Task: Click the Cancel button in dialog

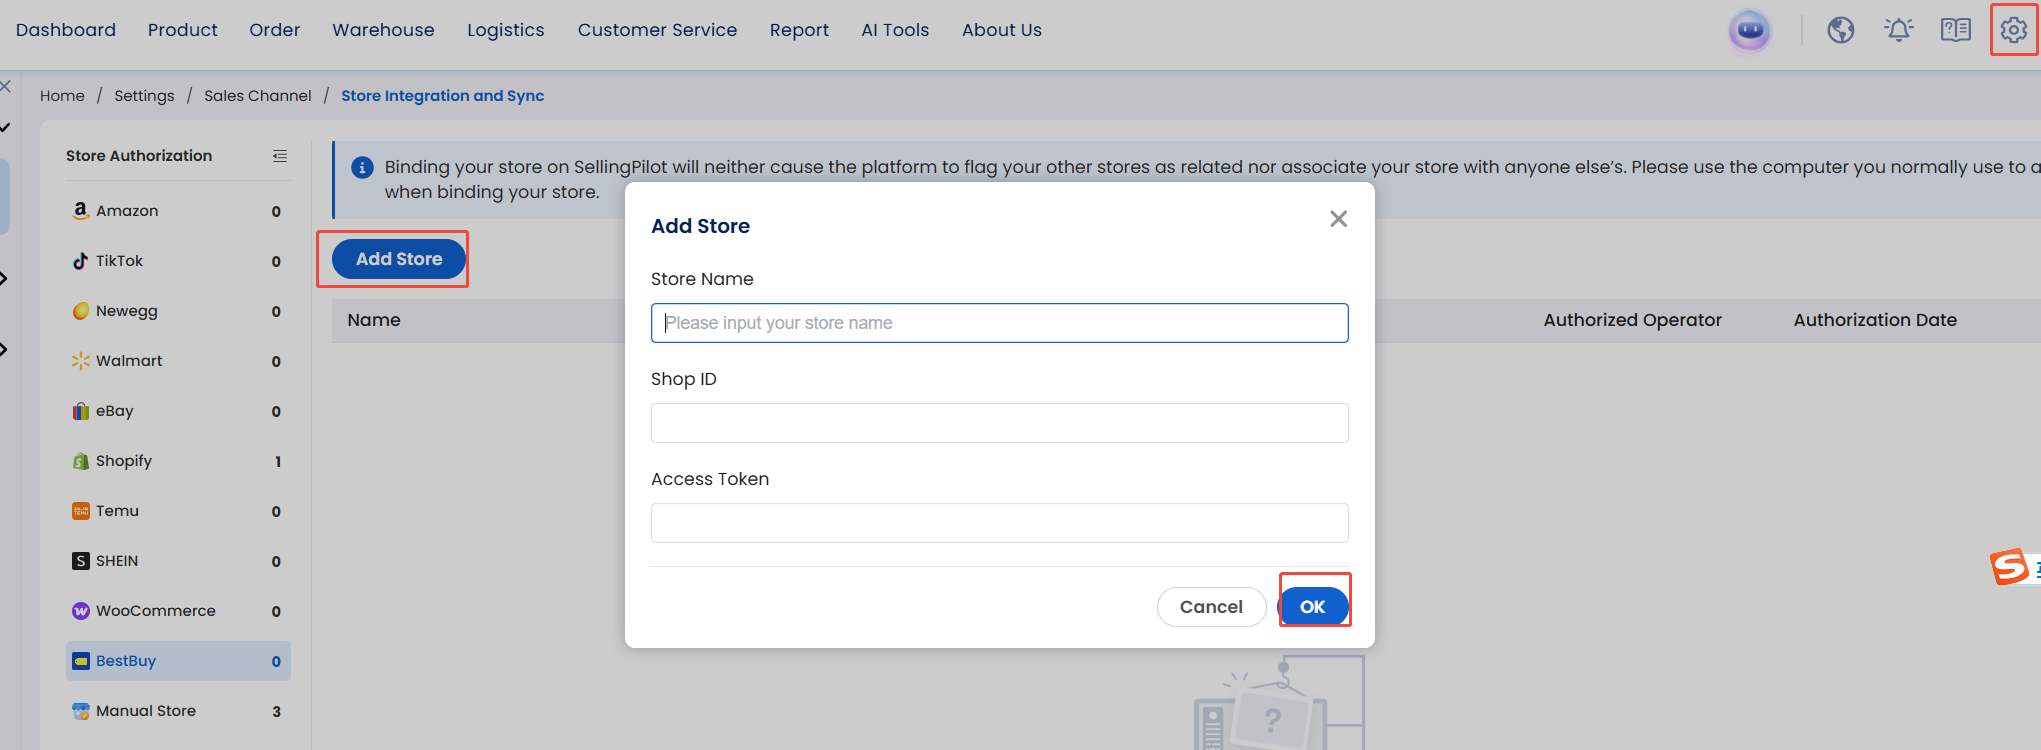Action: [1211, 607]
